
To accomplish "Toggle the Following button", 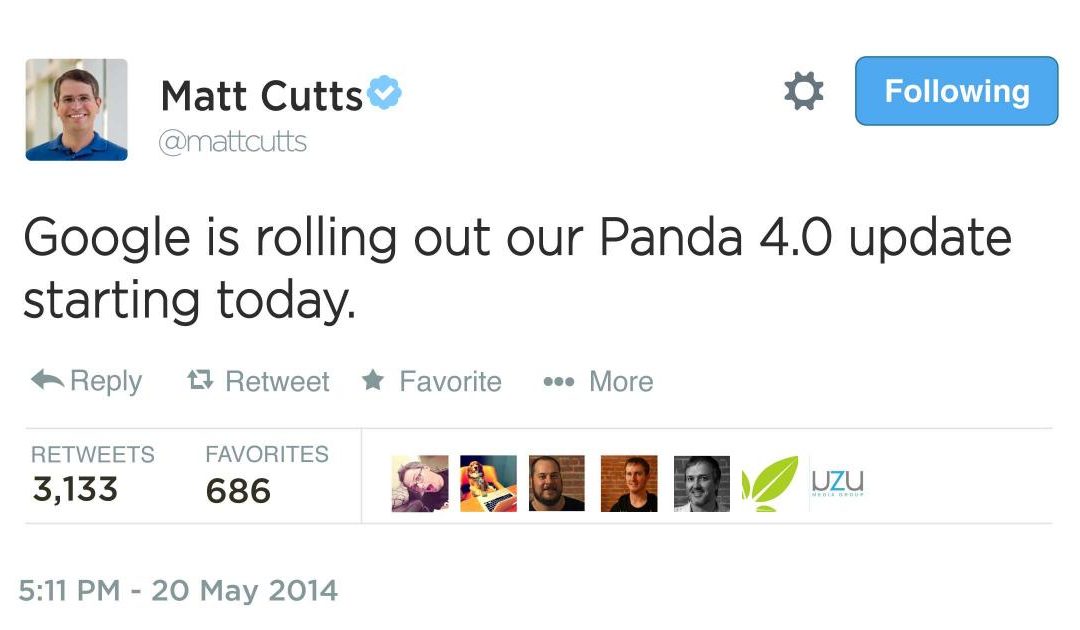I will point(956,91).
